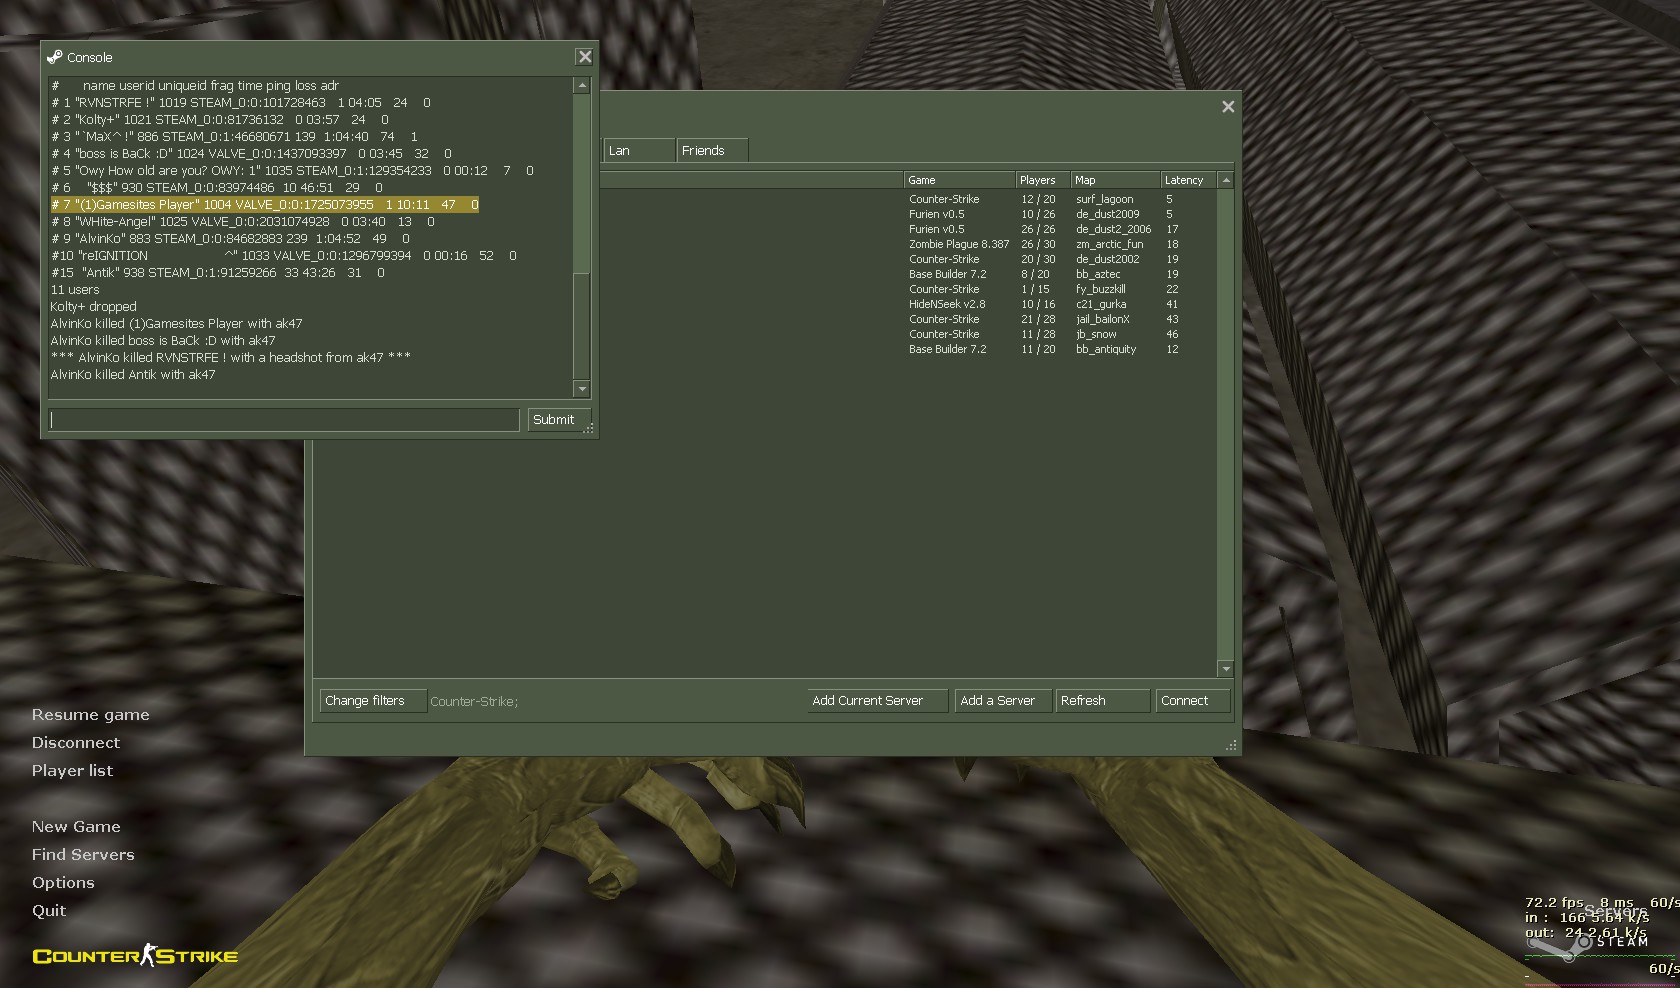The width and height of the screenshot is (1680, 988).
Task: Open Find Servers menu item
Action: click(83, 855)
